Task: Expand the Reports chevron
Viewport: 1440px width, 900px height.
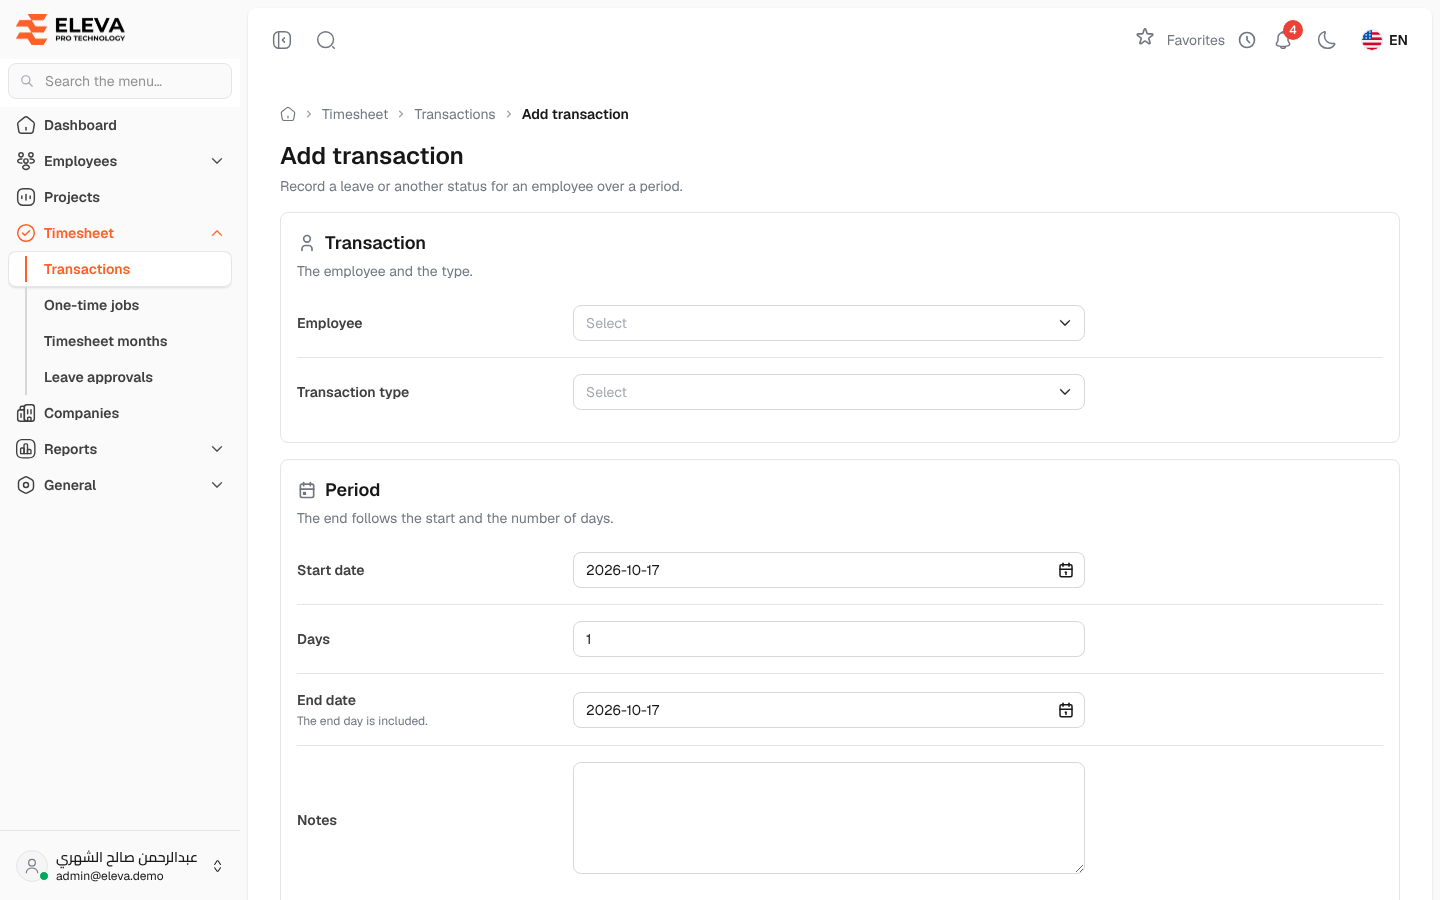Action: coord(217,449)
